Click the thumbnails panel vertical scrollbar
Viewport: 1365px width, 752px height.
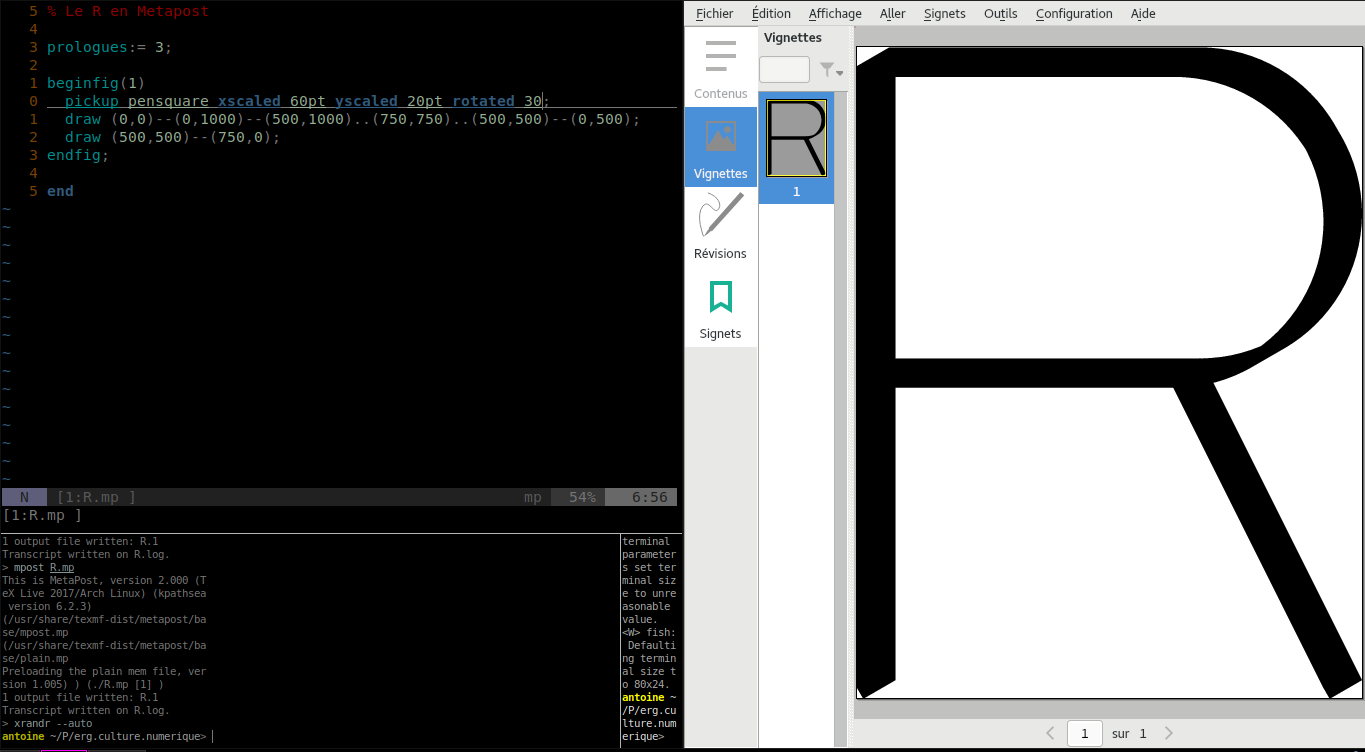click(840, 400)
